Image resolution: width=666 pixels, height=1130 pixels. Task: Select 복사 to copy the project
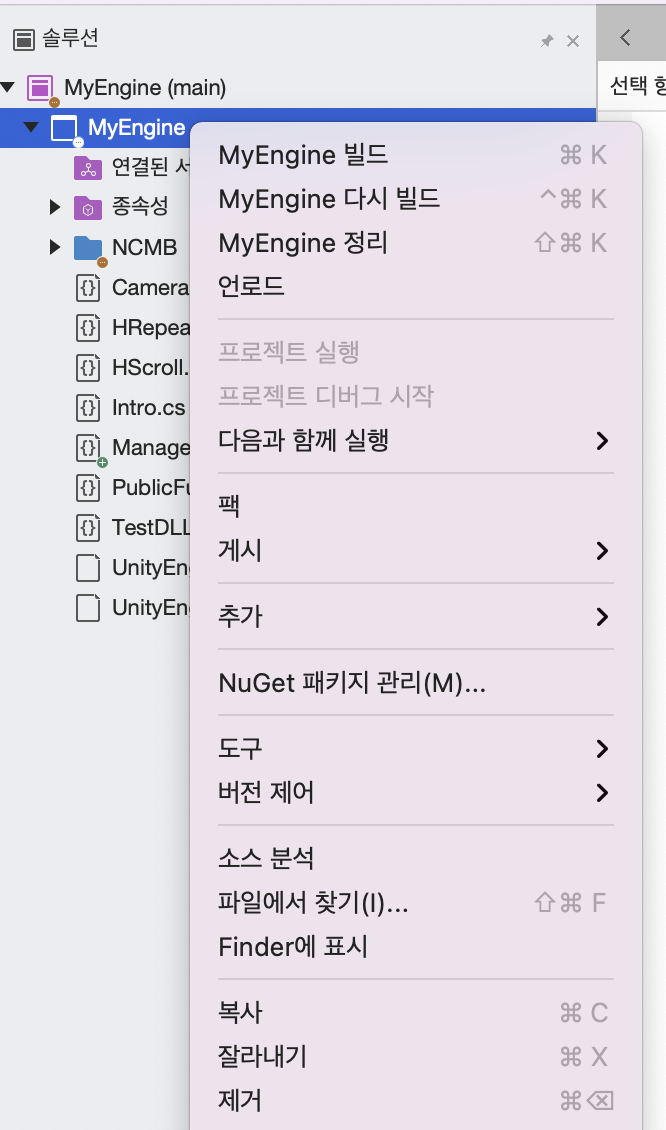416,1013
